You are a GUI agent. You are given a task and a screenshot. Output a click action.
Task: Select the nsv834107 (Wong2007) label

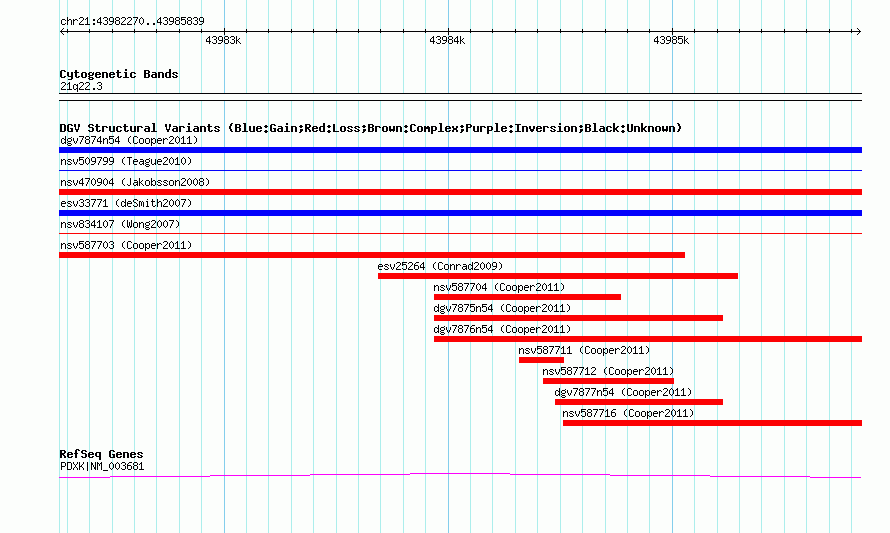[120, 224]
